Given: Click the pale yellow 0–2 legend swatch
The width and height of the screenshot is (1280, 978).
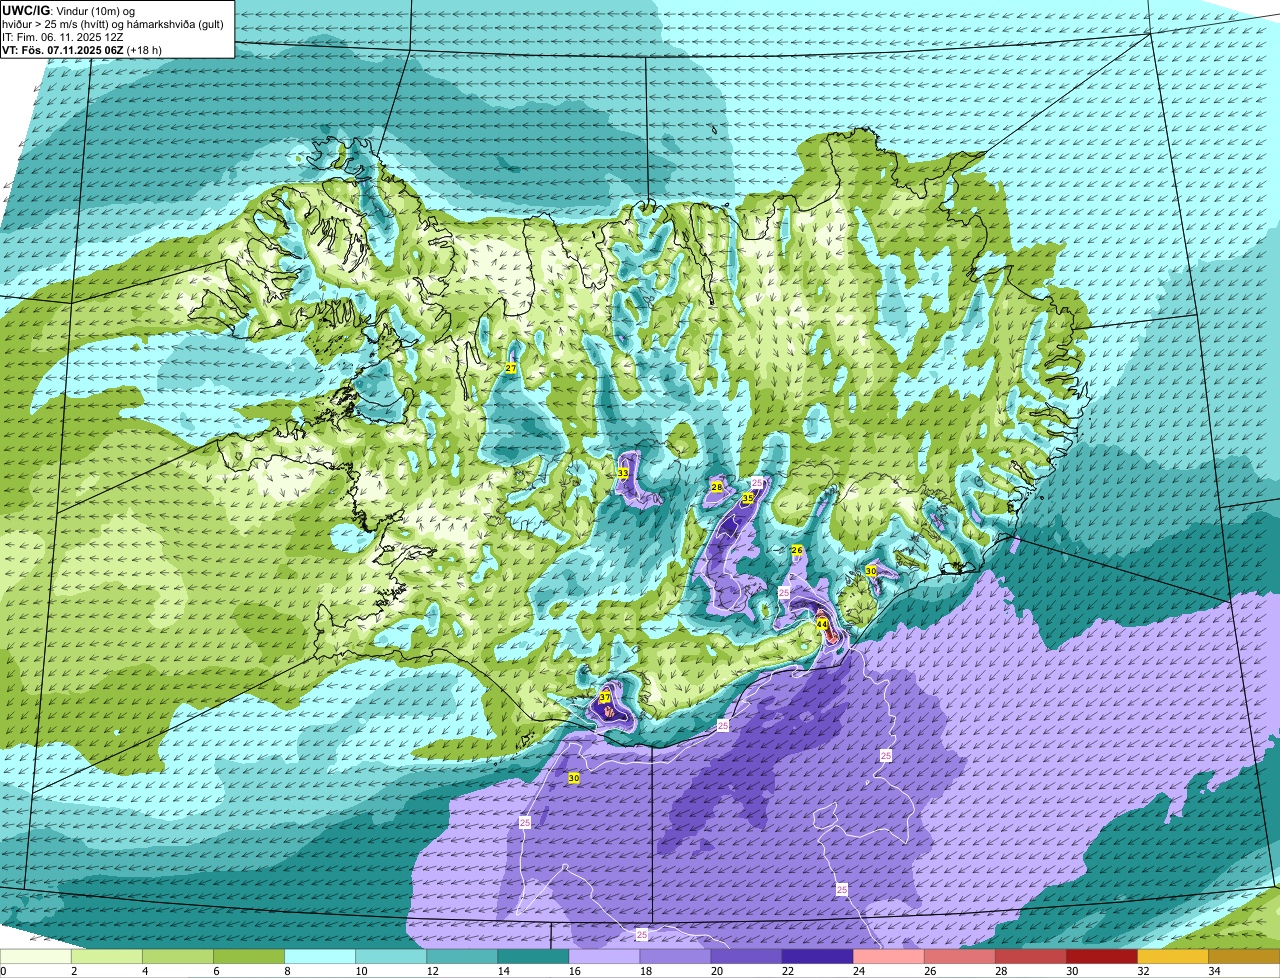Looking at the screenshot, I should click(36, 957).
